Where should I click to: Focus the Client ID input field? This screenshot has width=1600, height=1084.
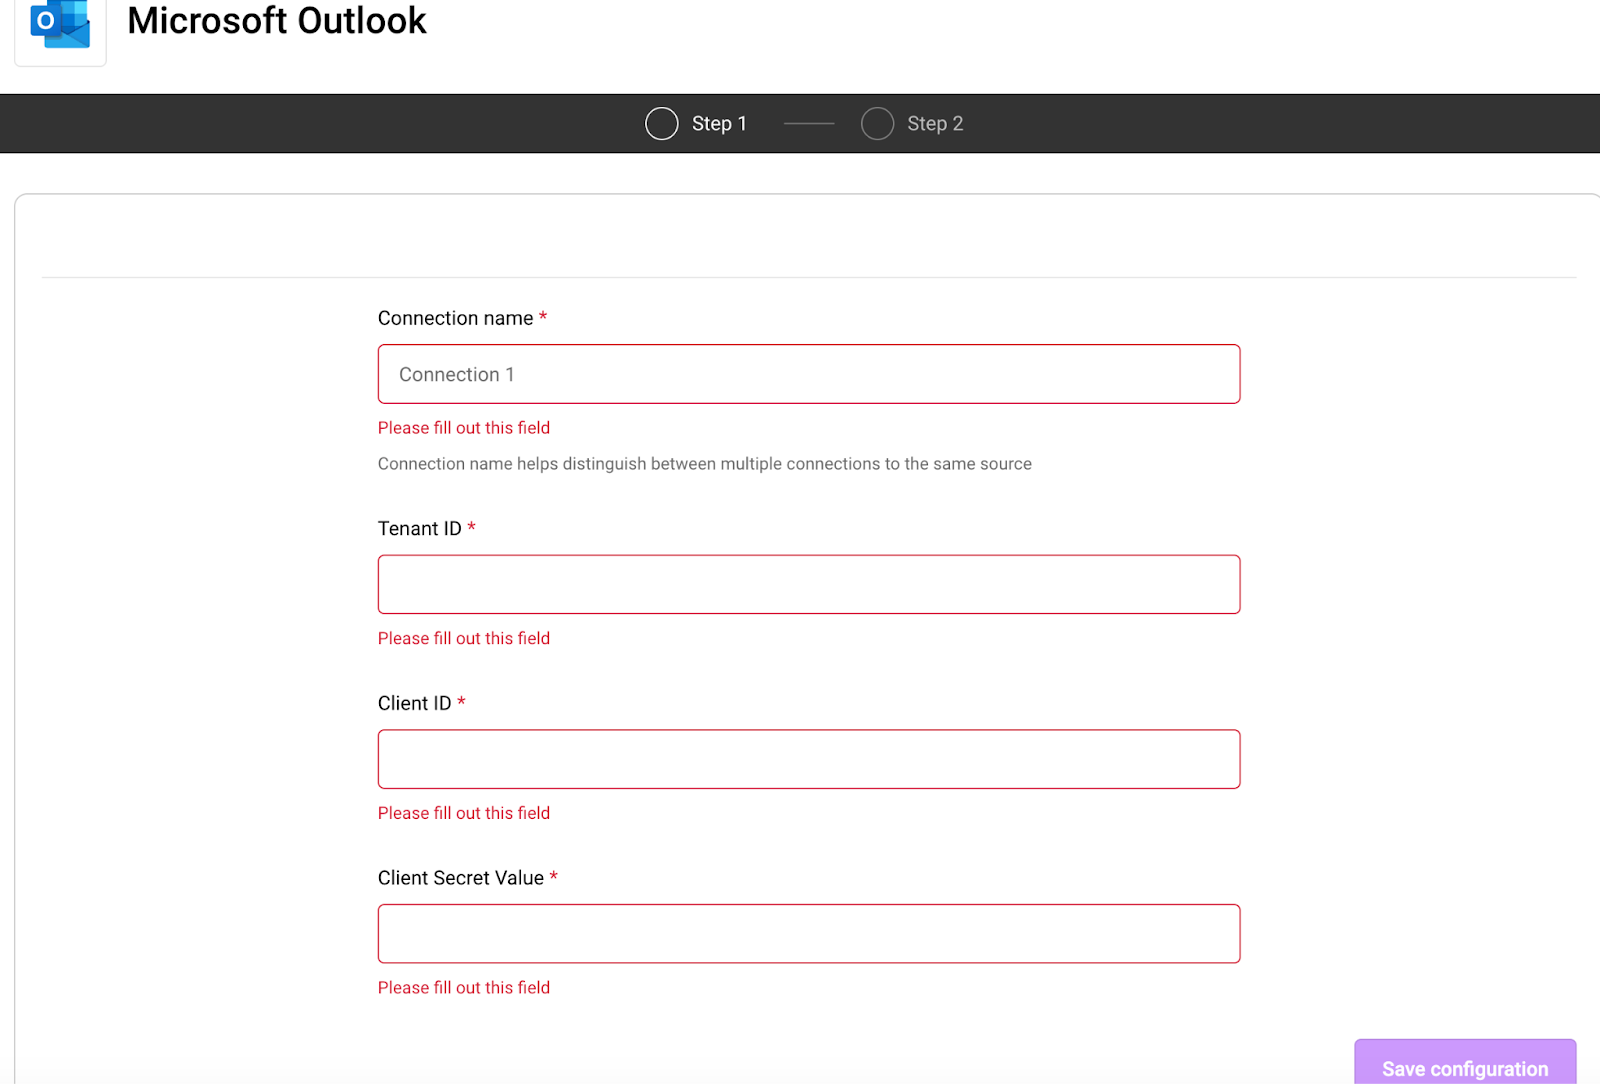click(x=808, y=759)
